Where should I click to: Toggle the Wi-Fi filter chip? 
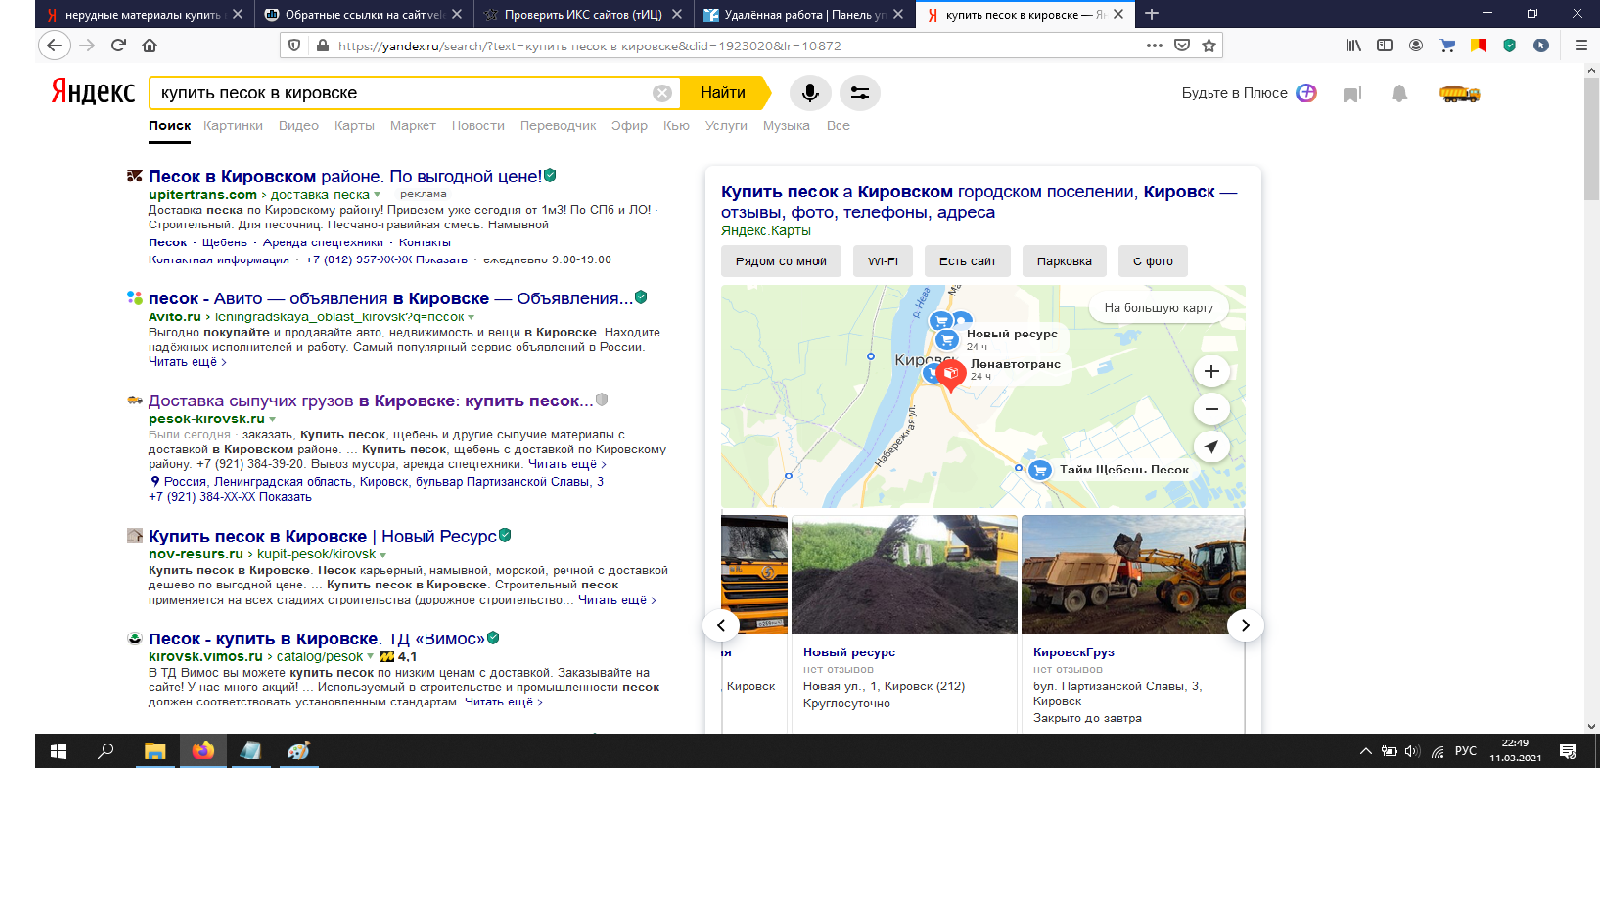tap(882, 261)
